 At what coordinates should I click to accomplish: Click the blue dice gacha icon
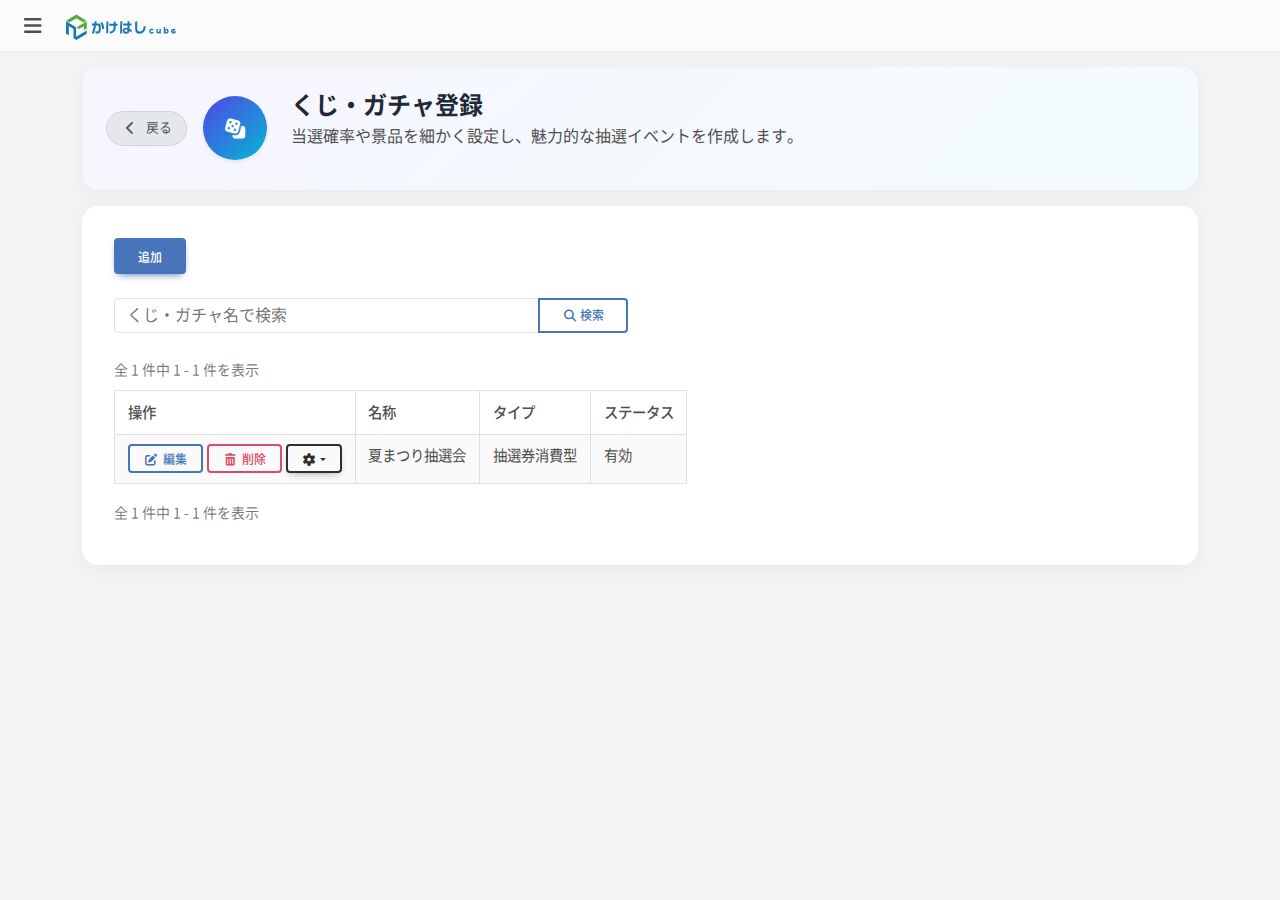(235, 128)
